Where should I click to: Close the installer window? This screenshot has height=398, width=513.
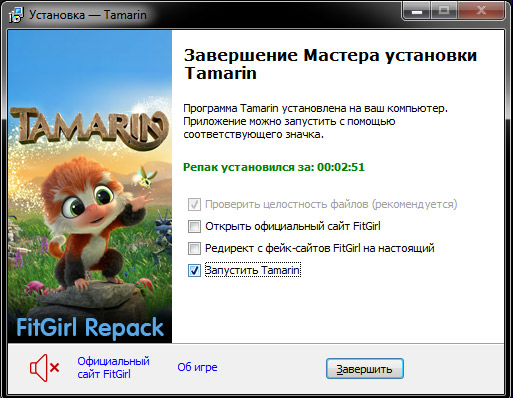[480, 12]
